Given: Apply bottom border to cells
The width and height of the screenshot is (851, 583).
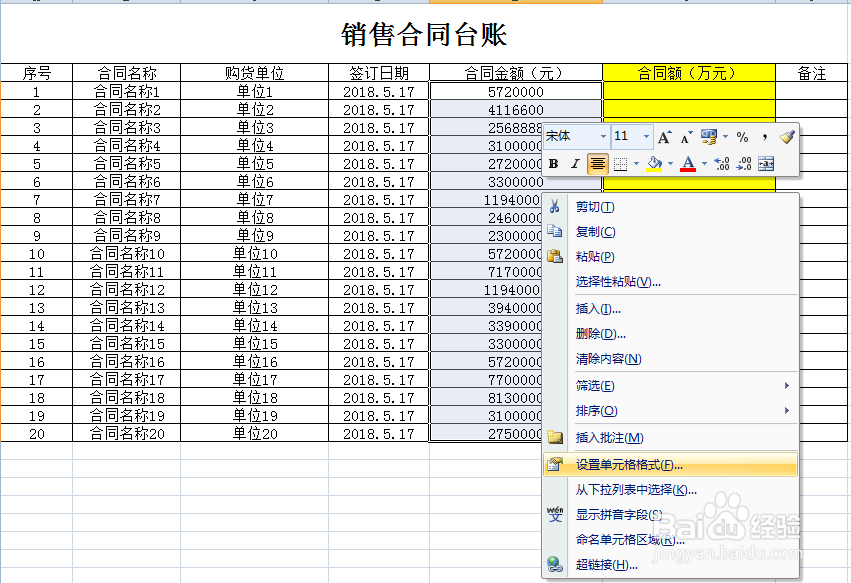Looking at the screenshot, I should click(620, 164).
